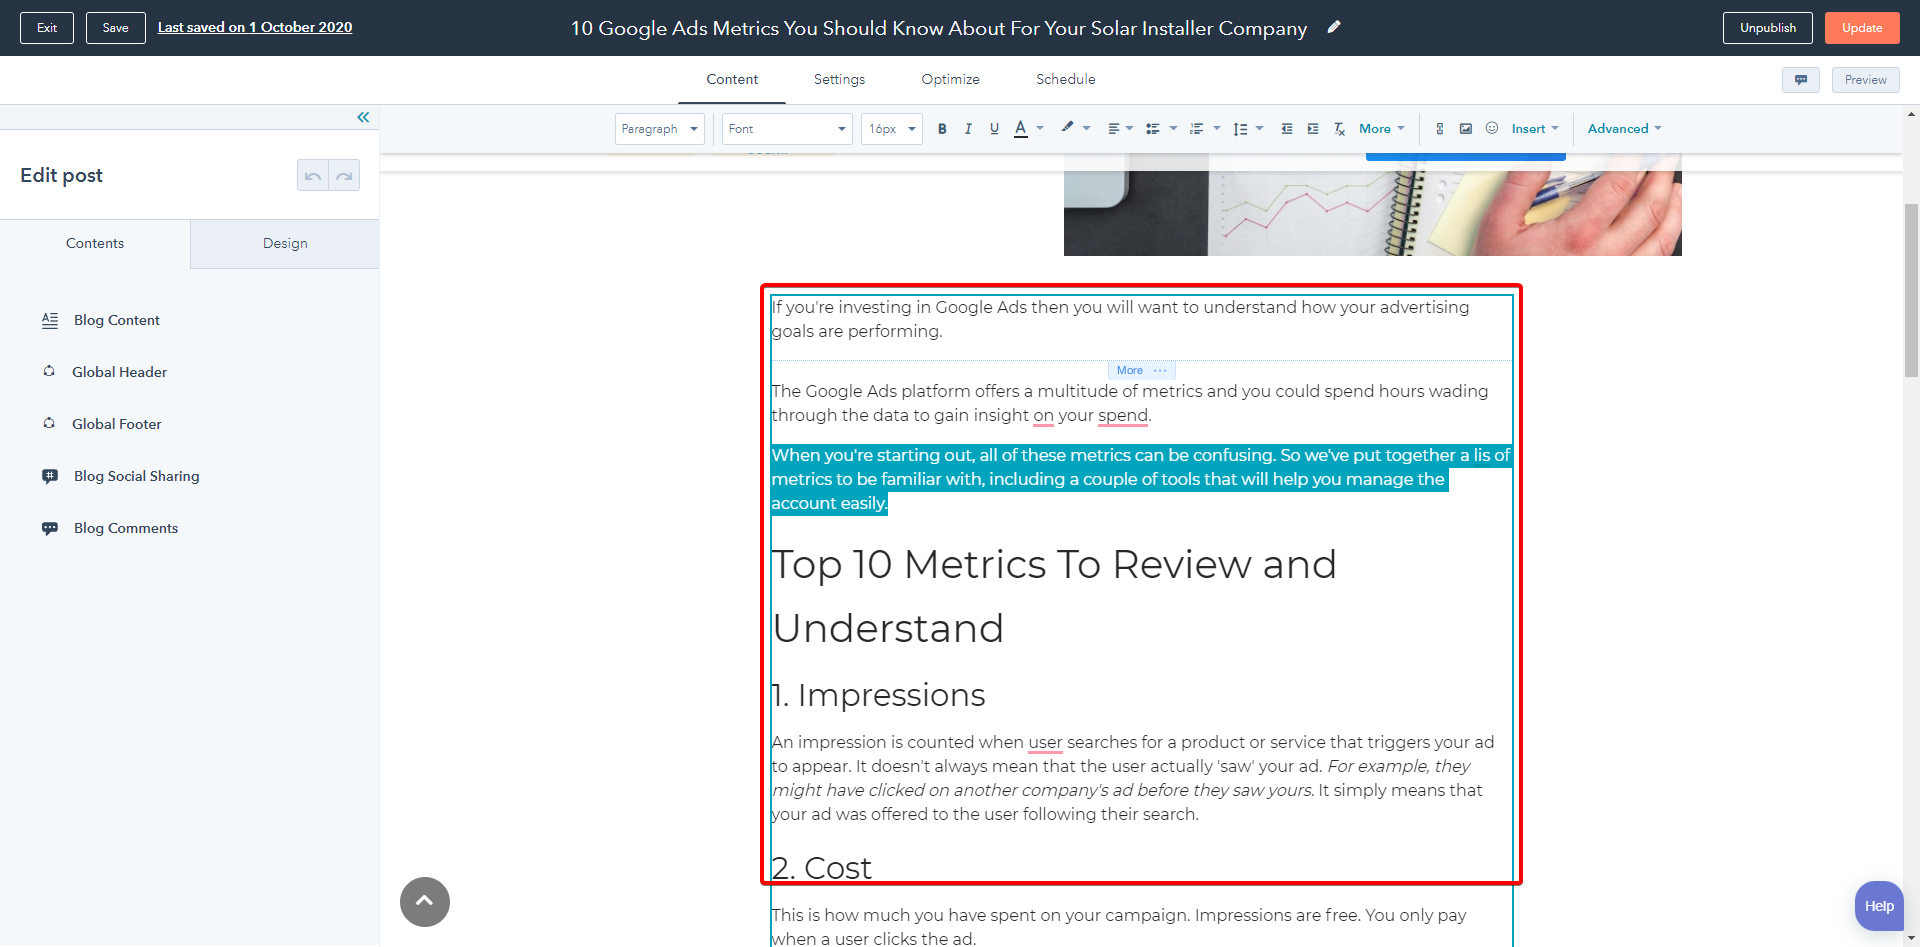Click the '2. Cost' heading

(821, 868)
